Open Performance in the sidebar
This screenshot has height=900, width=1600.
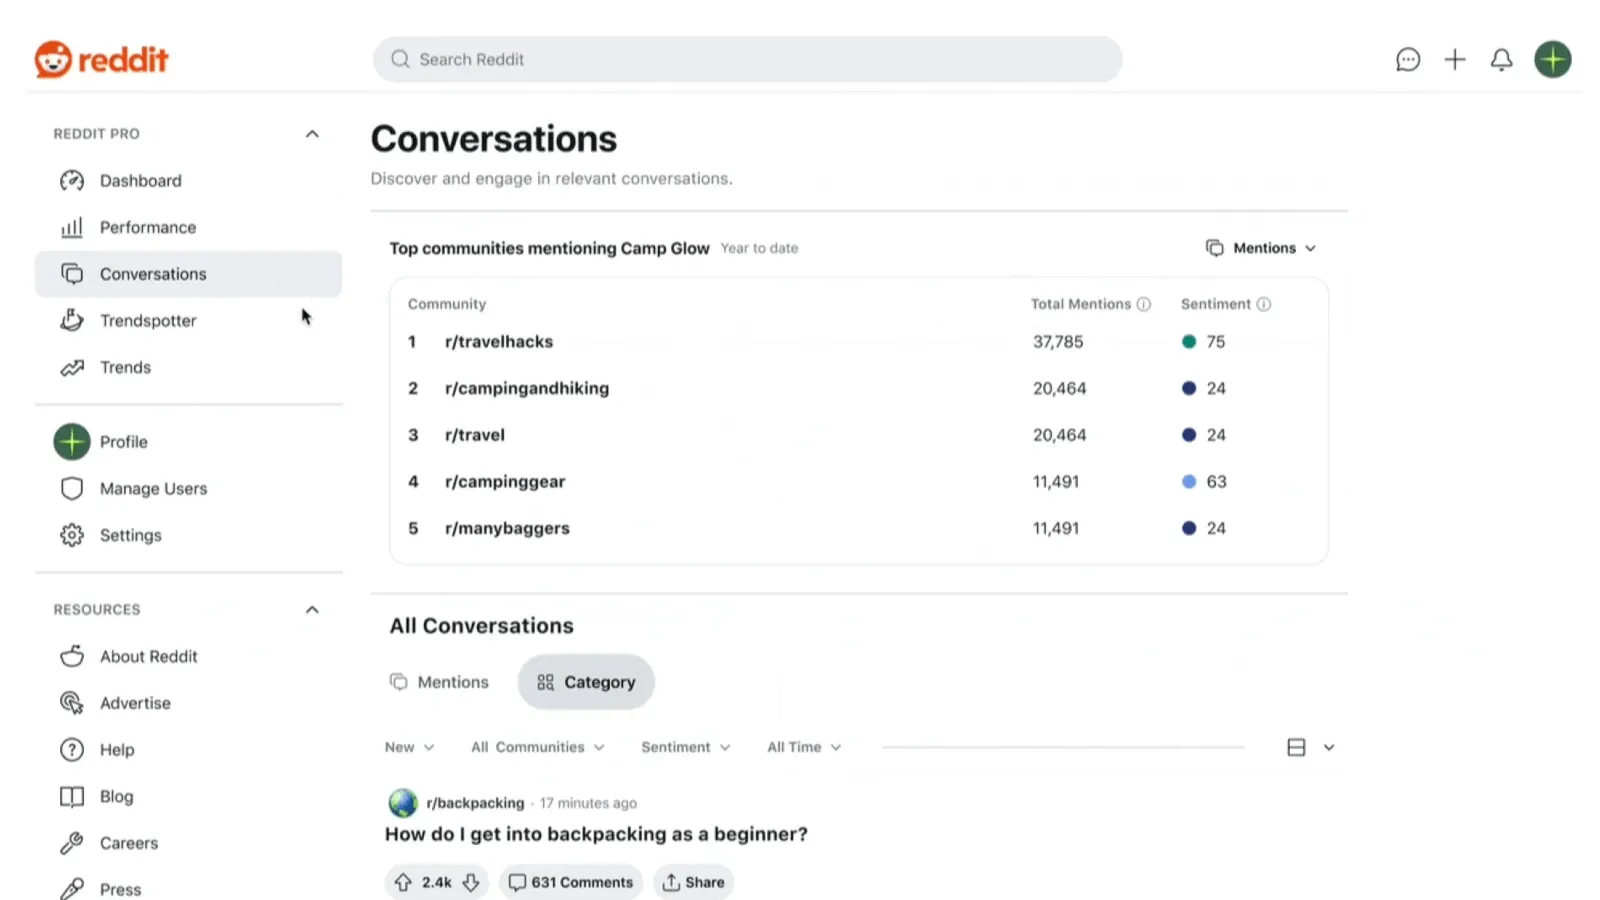point(188,228)
